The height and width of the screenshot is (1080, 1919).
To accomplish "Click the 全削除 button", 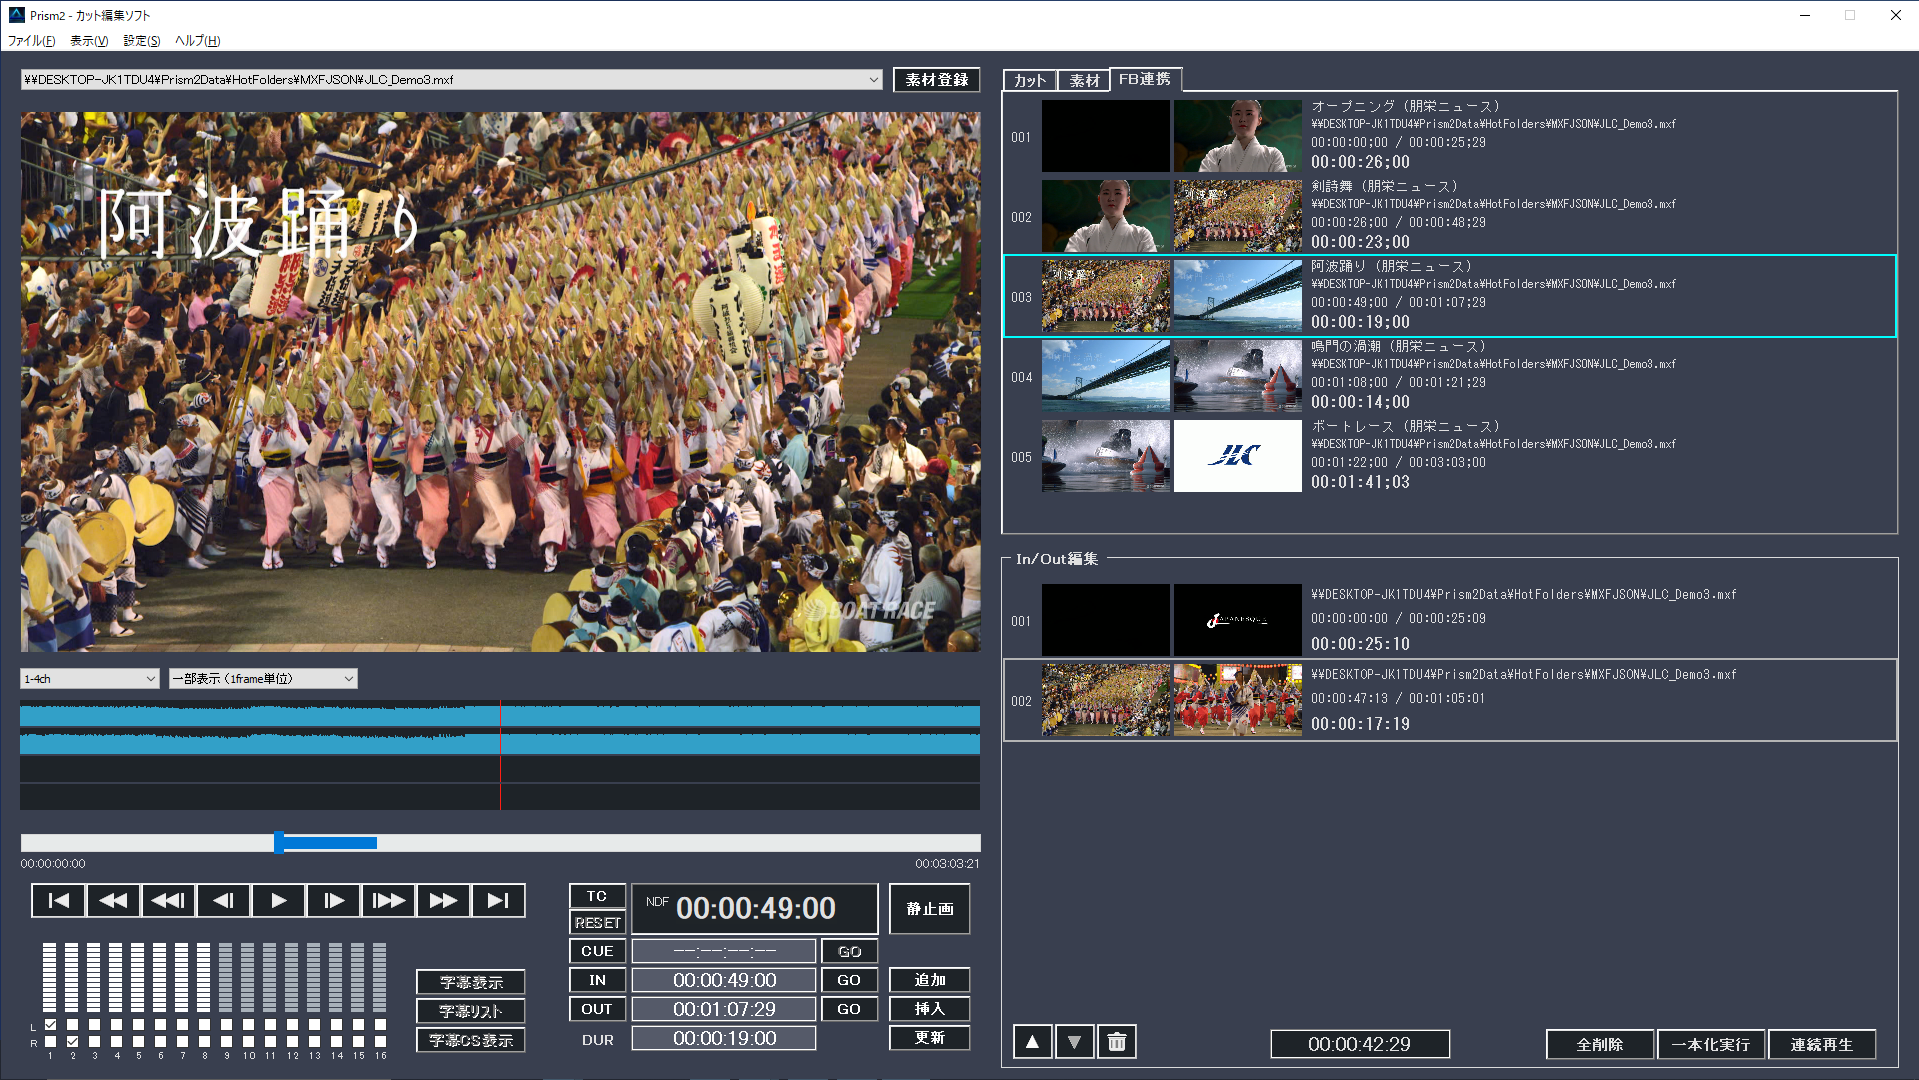I will tap(1599, 1044).
